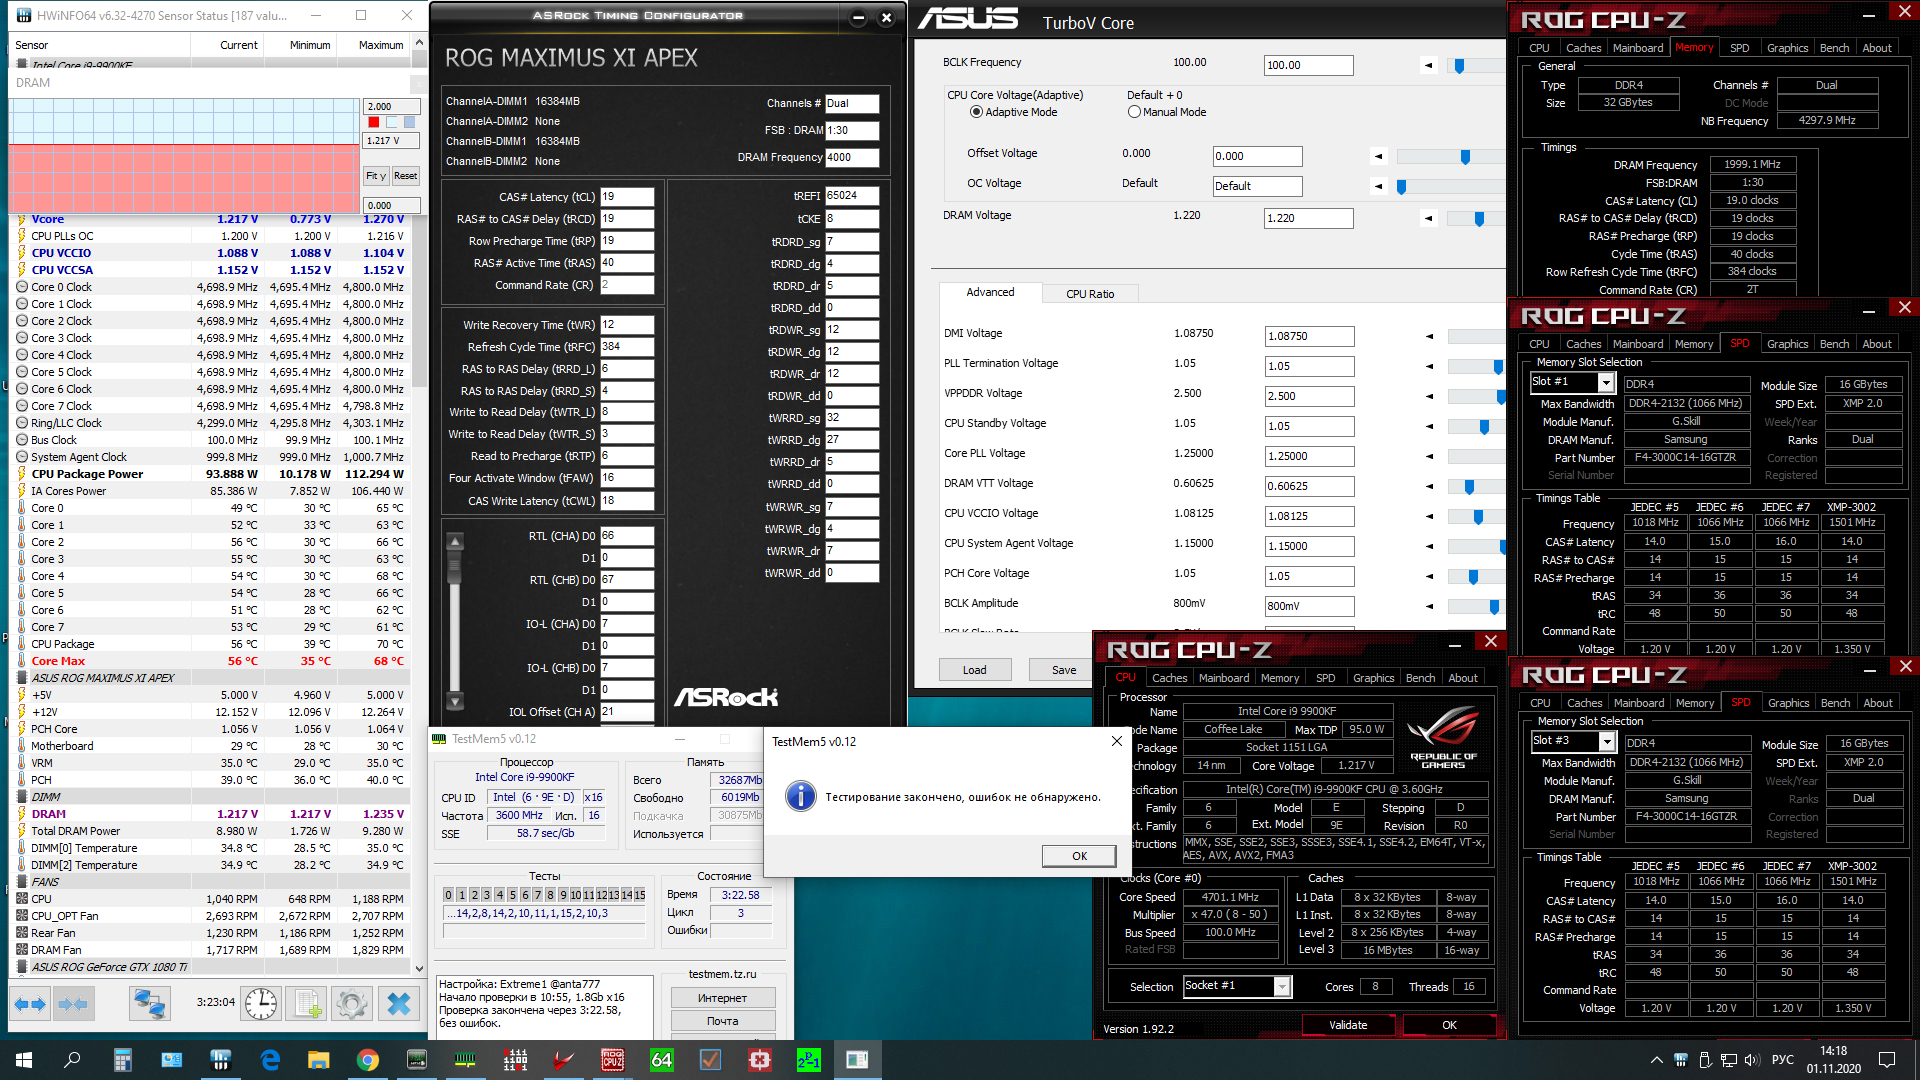Open HWiNFO settings gear icon
The width and height of the screenshot is (1920, 1080).
point(351,1003)
